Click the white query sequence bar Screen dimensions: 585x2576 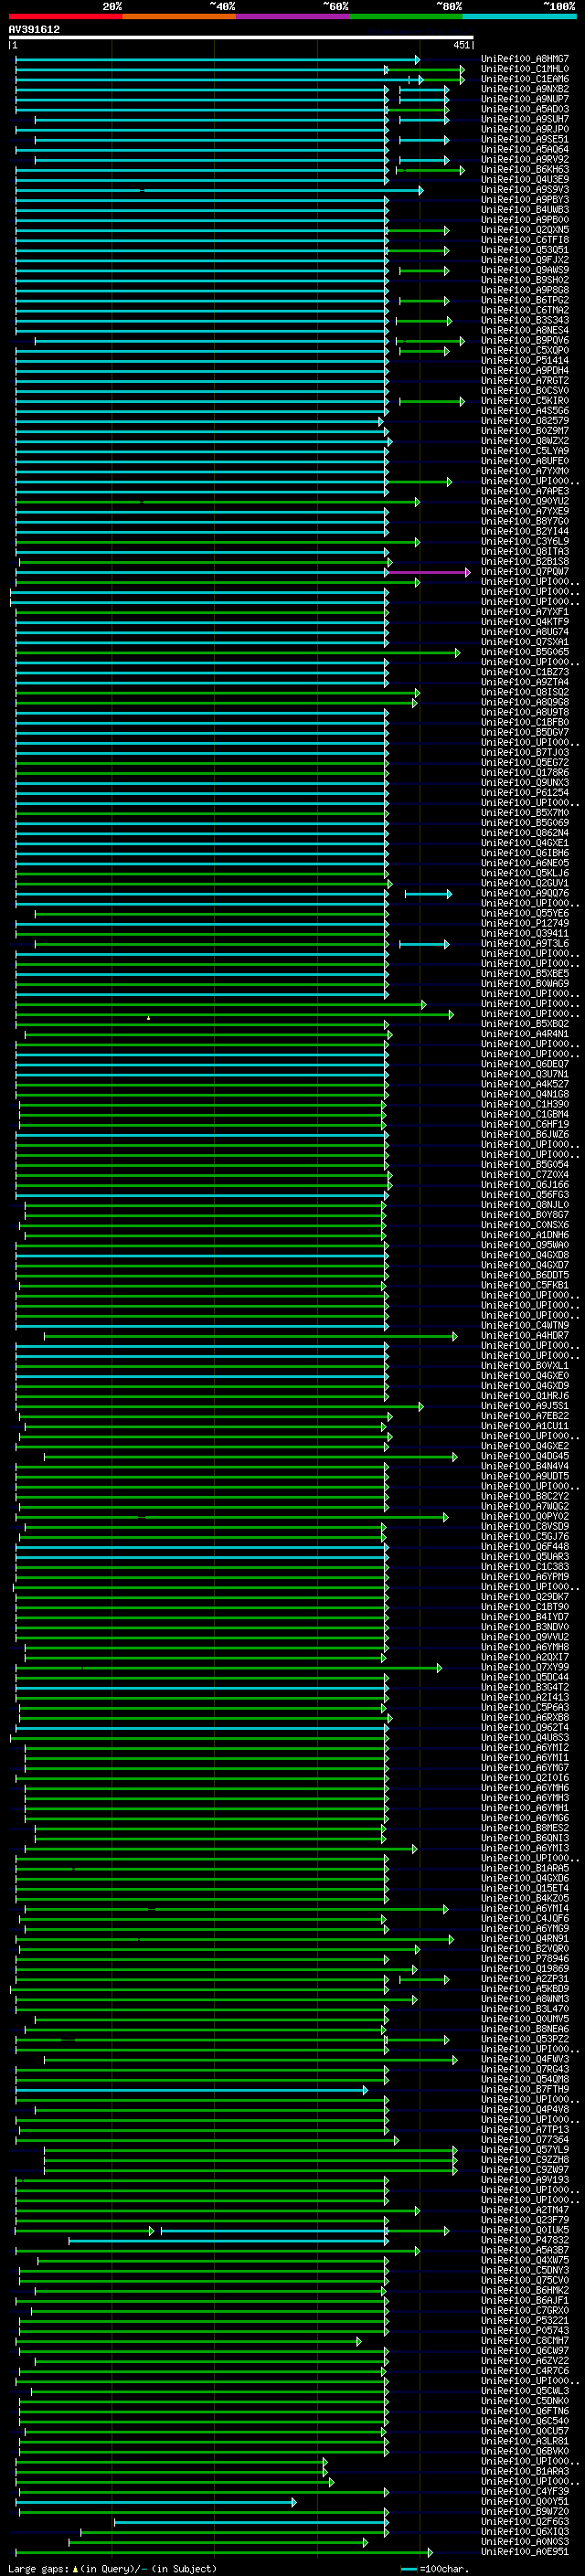pyautogui.click(x=241, y=38)
